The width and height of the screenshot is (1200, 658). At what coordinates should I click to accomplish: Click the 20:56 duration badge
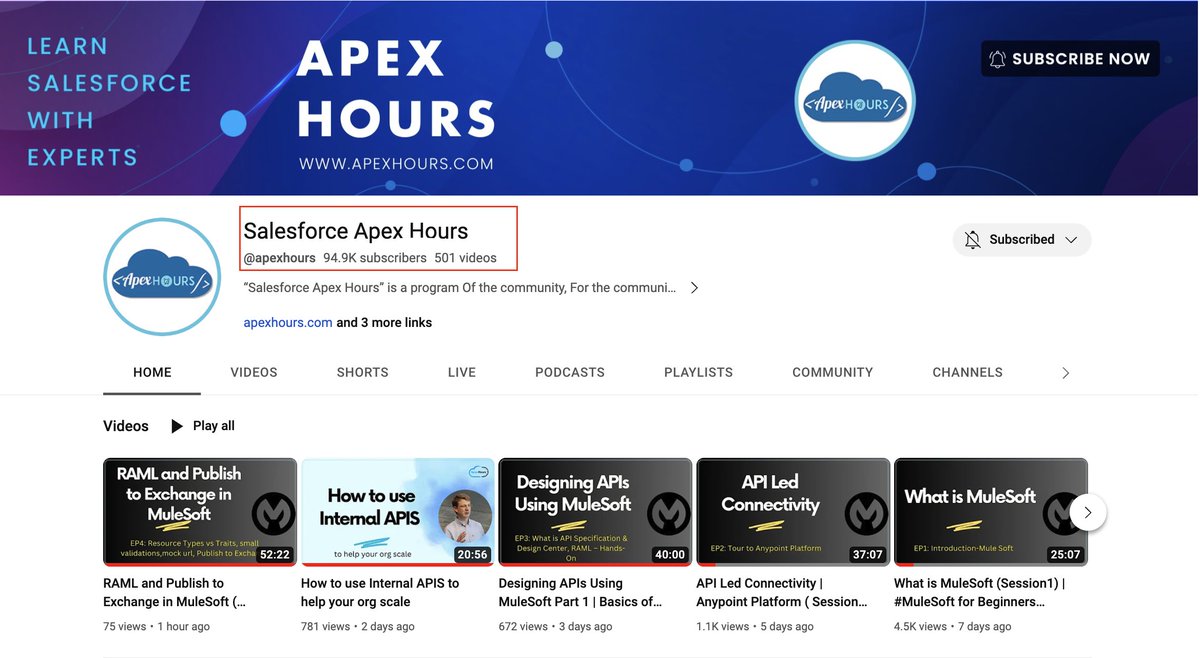(x=472, y=555)
